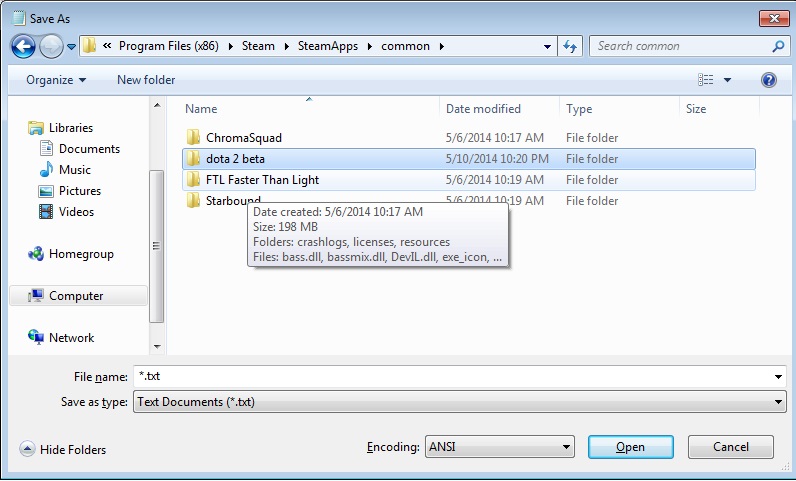Viewport: 796px width, 481px height.
Task: Click the folder icon in address bar
Action: [x=89, y=46]
